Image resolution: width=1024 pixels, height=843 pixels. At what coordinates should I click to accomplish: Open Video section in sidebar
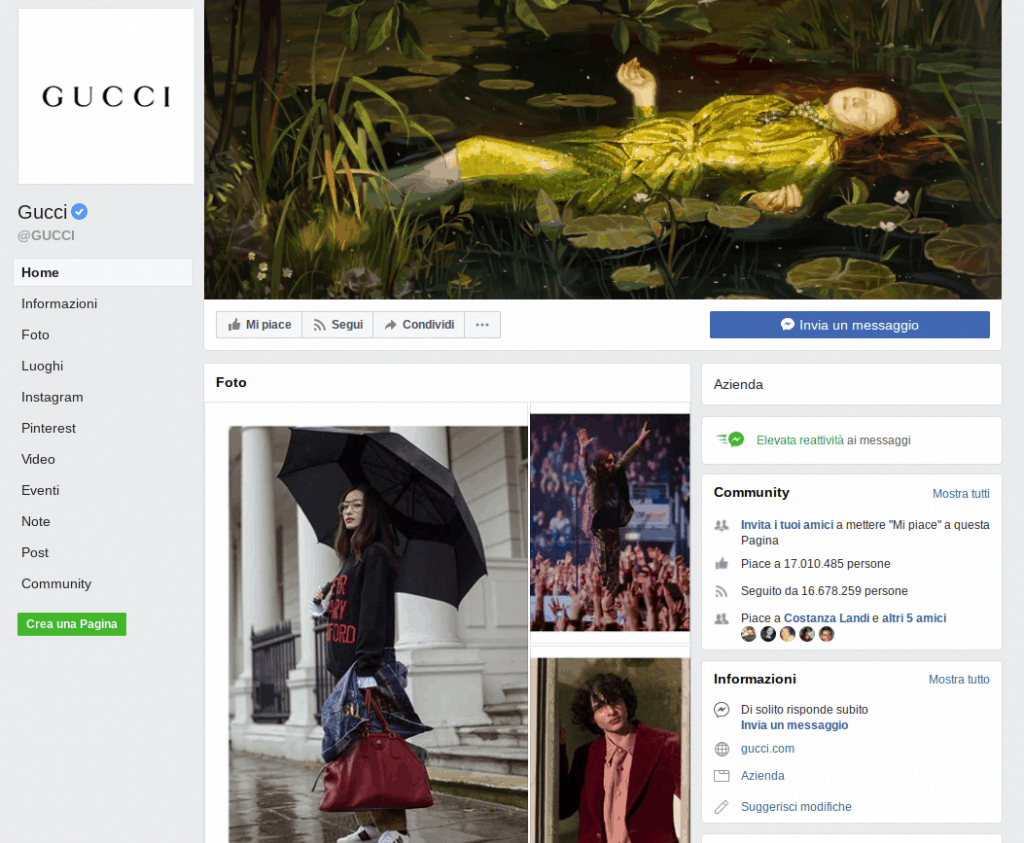(38, 459)
